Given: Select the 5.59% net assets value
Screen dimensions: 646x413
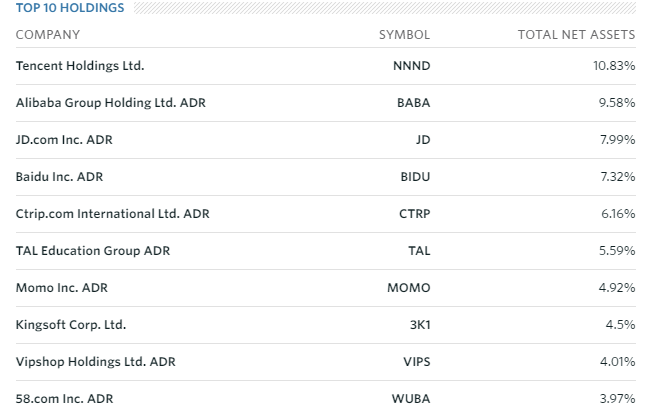Looking at the screenshot, I should 617,251.
